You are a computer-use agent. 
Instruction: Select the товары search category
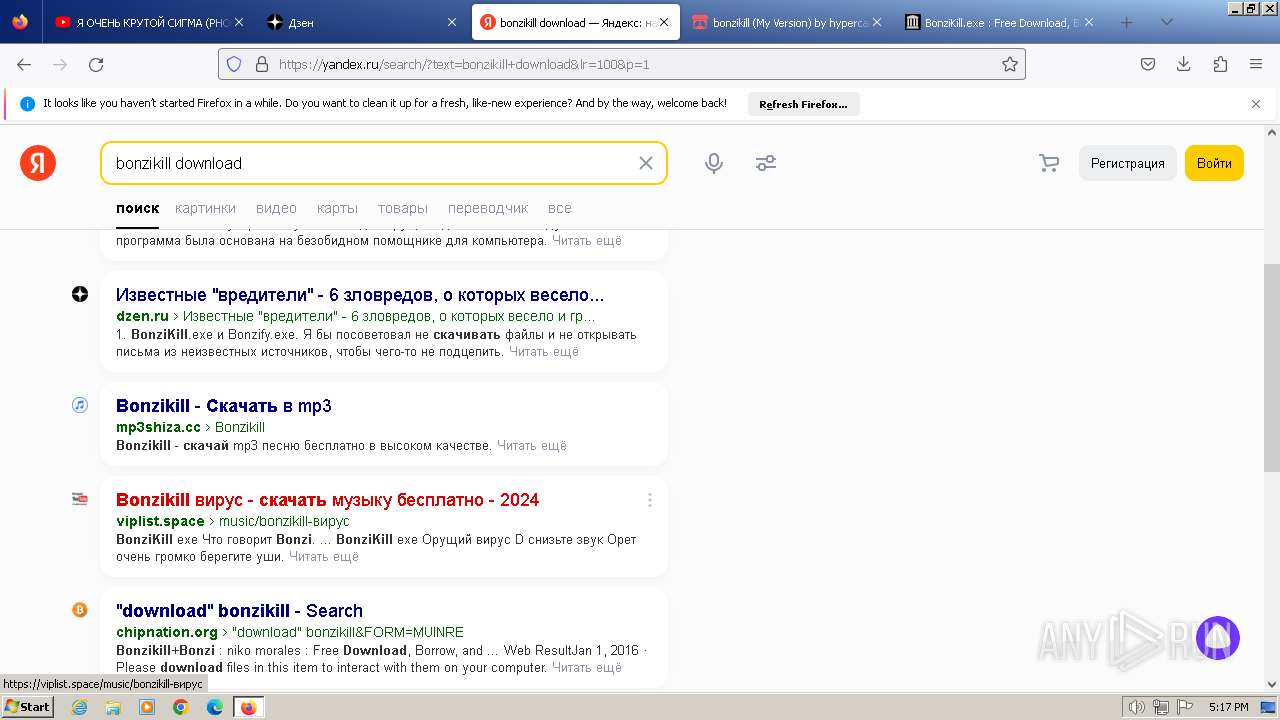click(x=403, y=208)
